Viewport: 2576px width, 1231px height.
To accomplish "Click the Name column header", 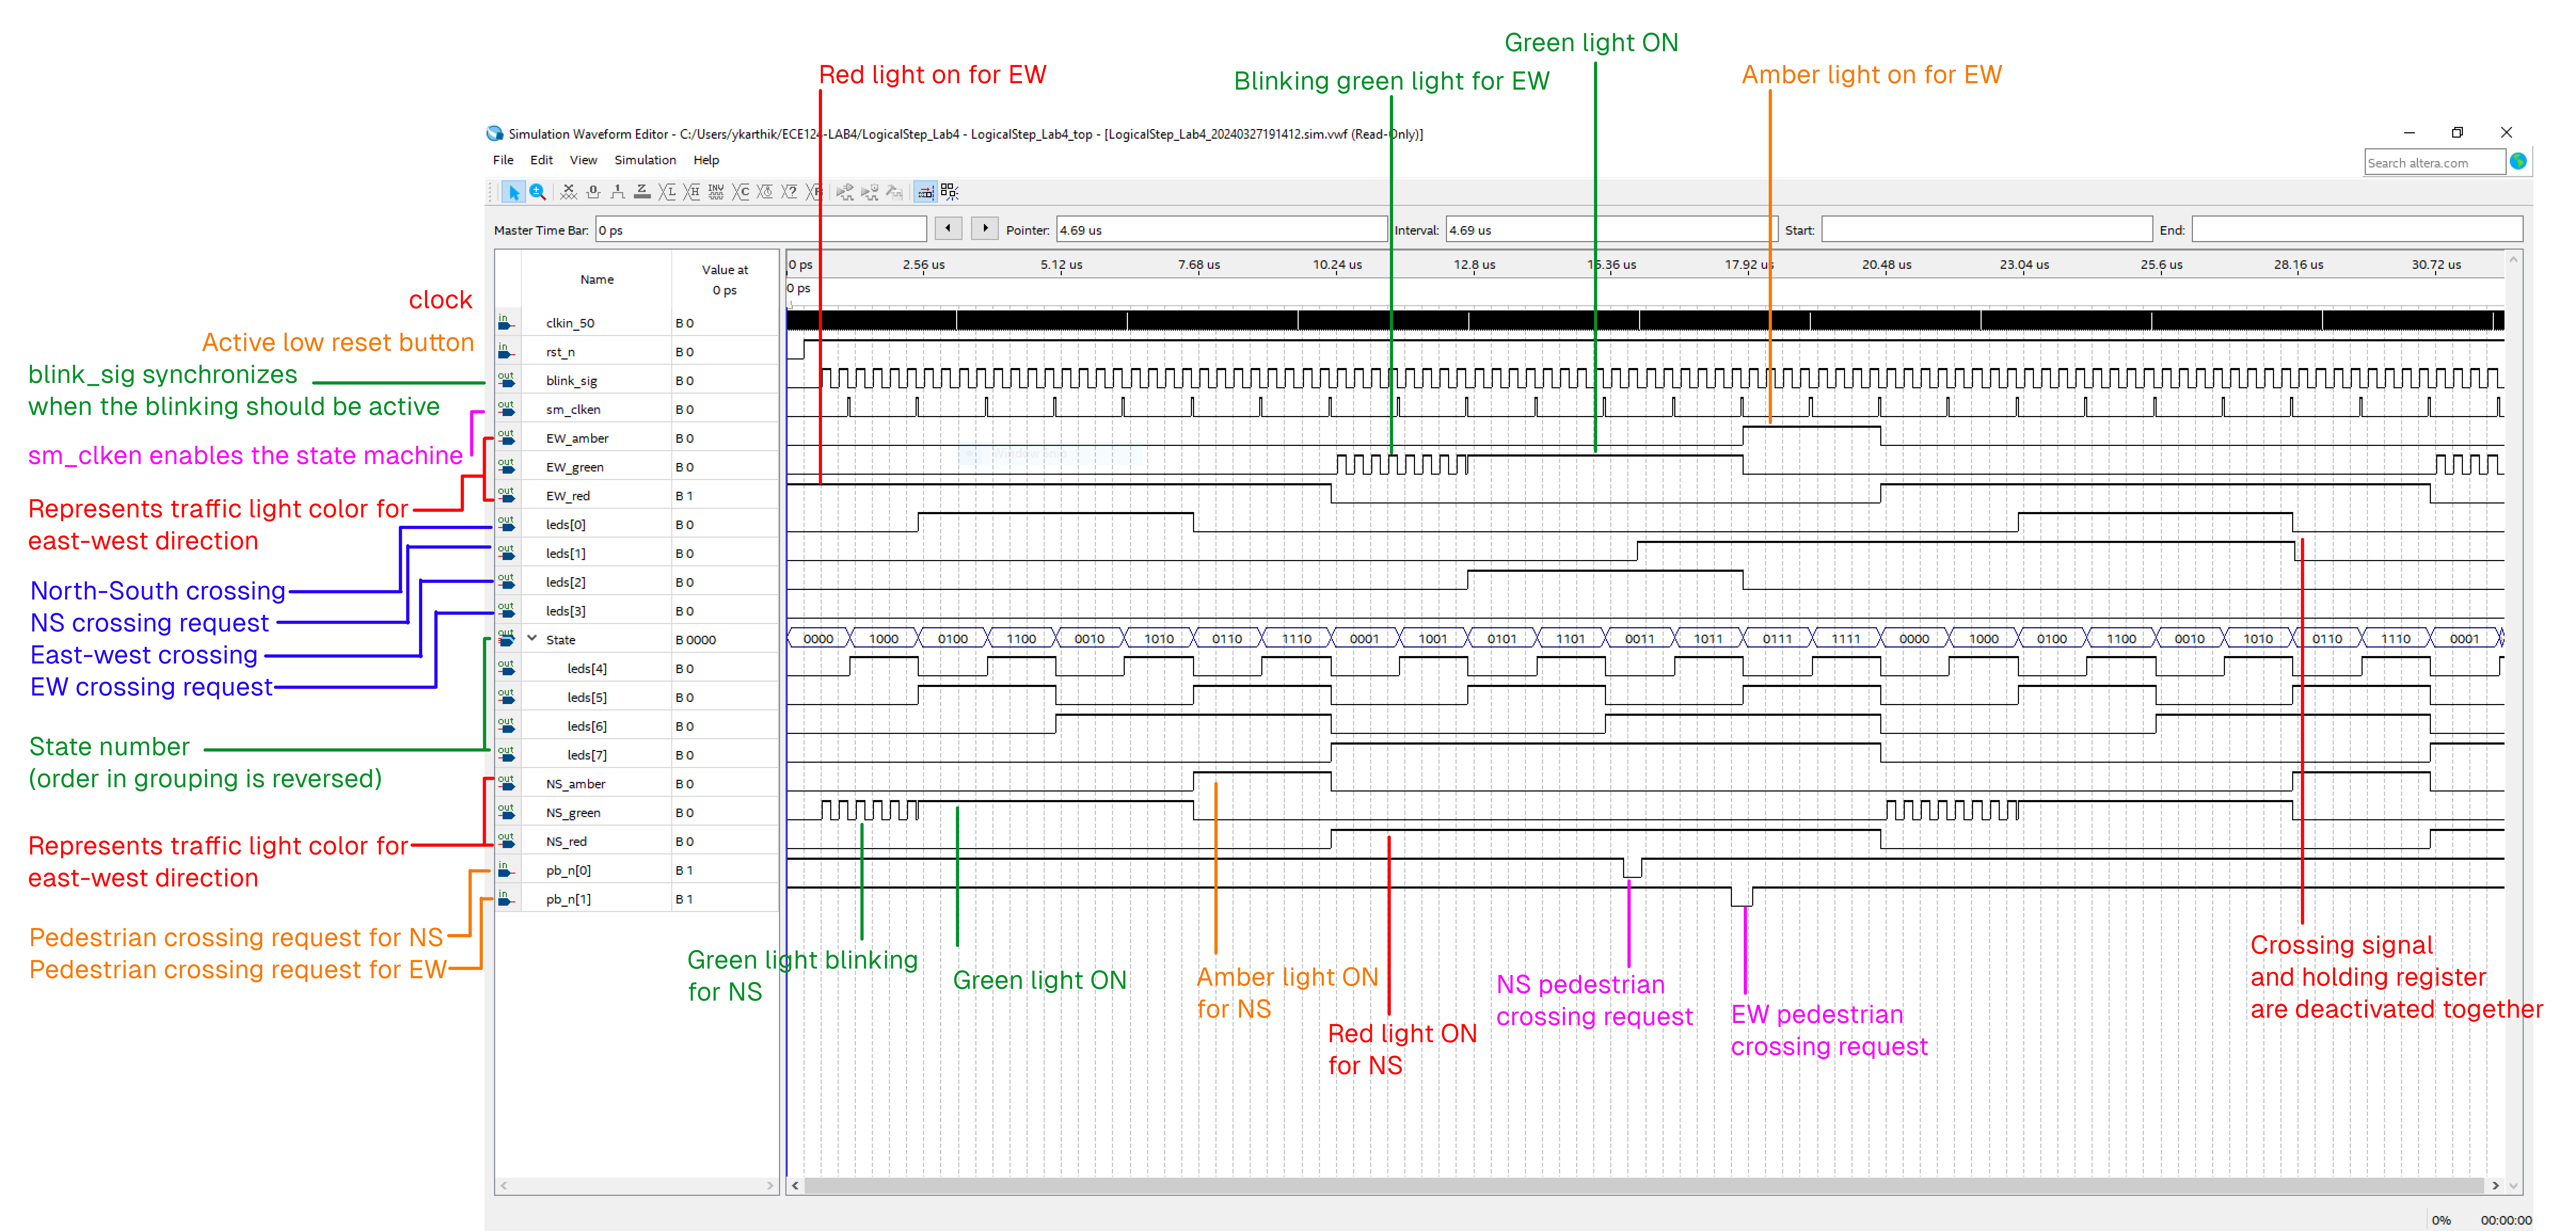I will 597,280.
